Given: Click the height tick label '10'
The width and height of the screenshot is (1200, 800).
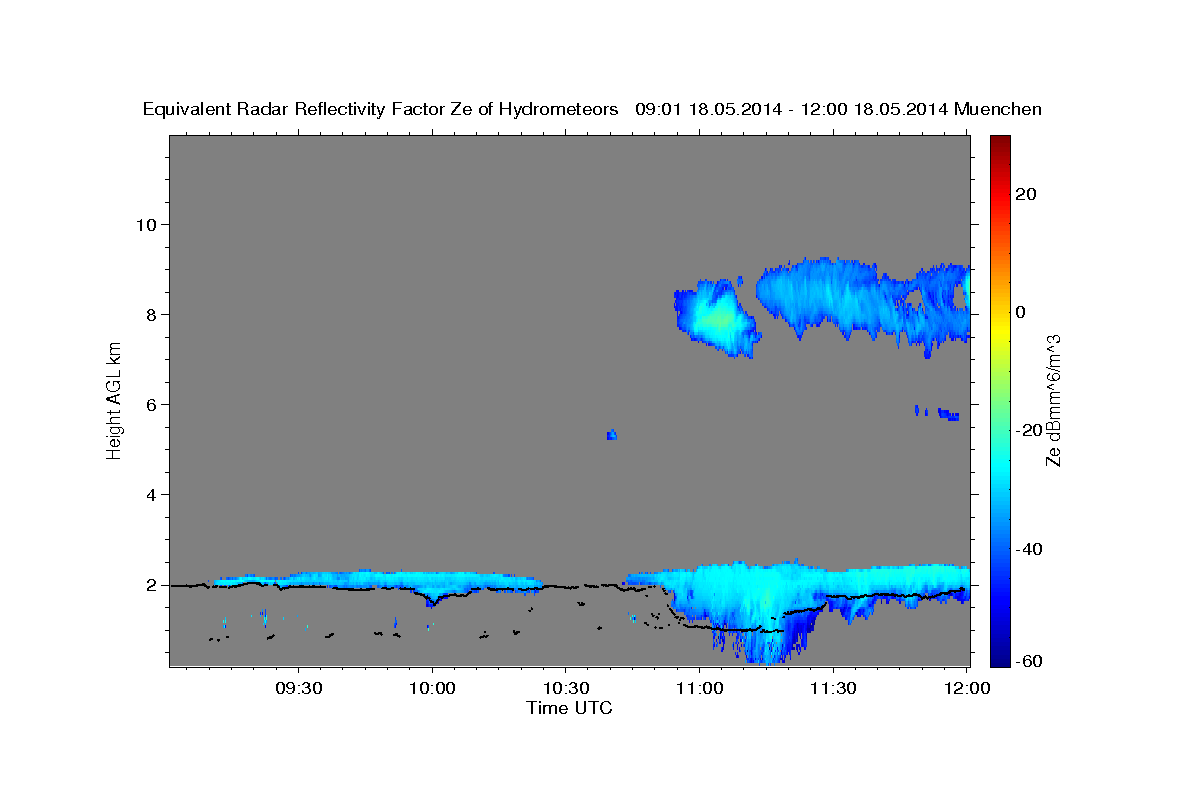Looking at the screenshot, I should tap(145, 224).
